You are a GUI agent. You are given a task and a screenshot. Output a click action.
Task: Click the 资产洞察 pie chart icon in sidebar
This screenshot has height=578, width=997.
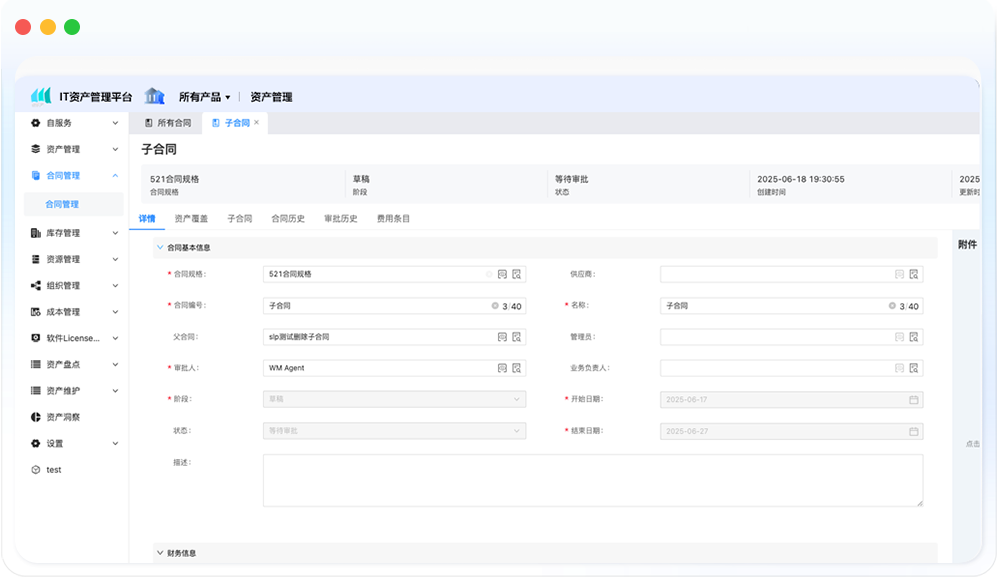[x=36, y=417]
